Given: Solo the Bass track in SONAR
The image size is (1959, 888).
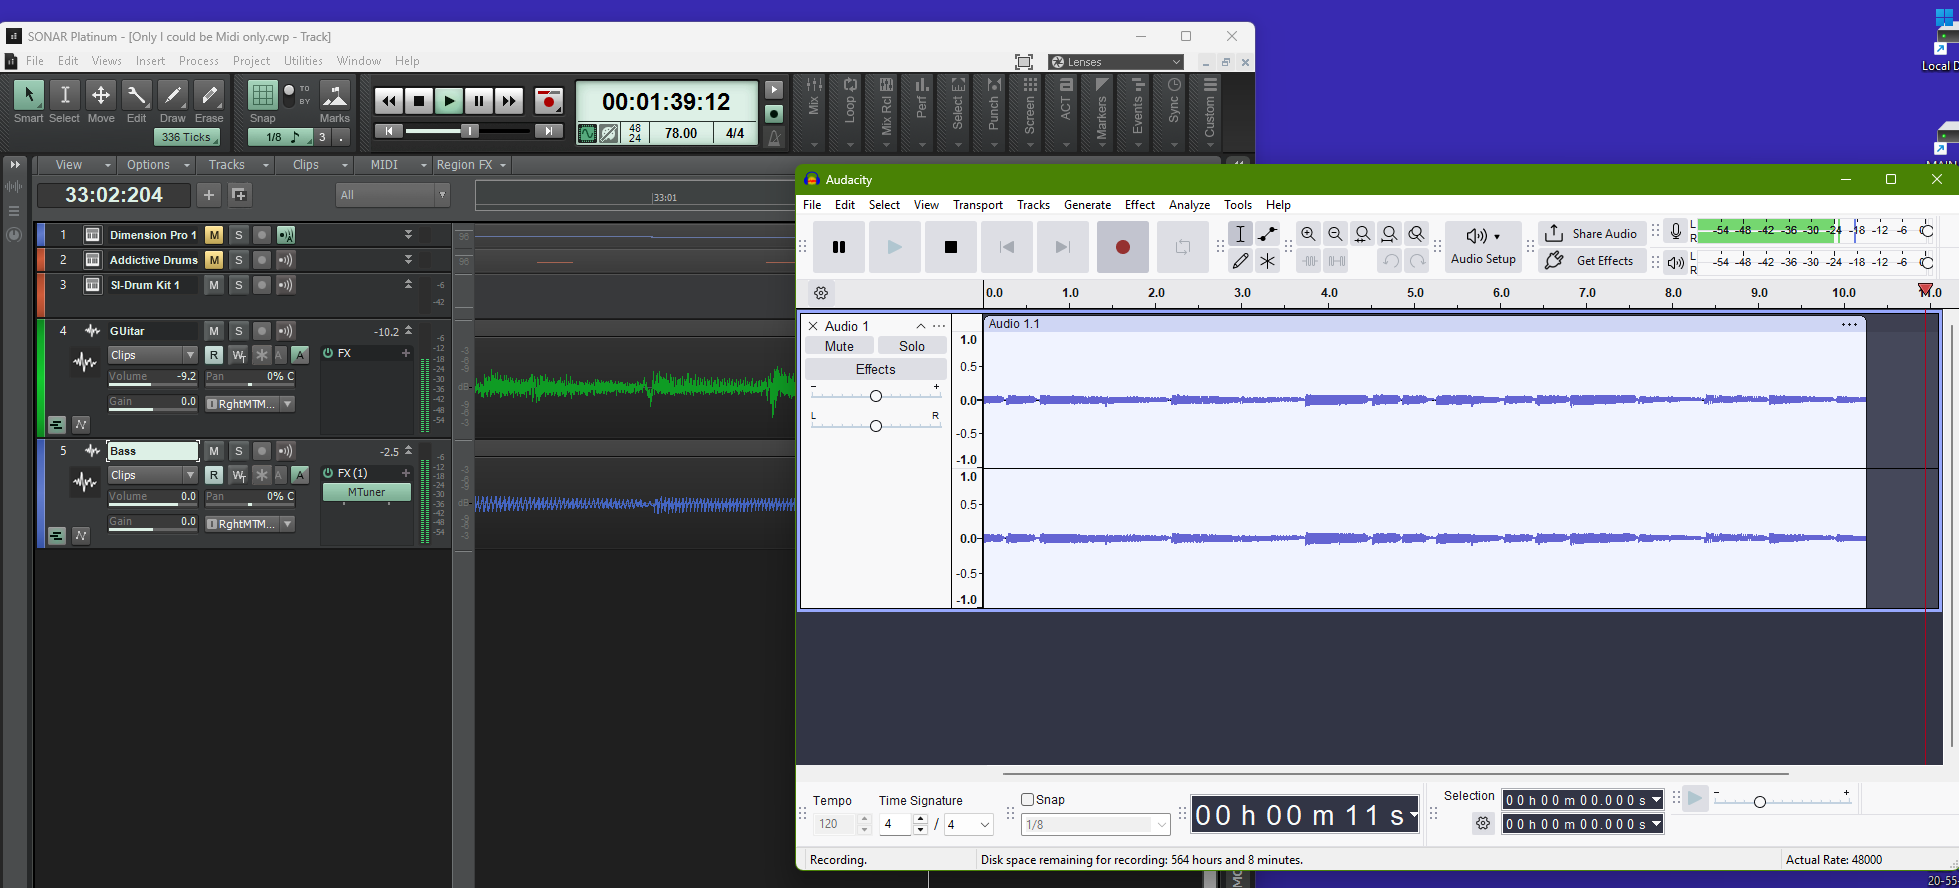Looking at the screenshot, I should tap(238, 451).
